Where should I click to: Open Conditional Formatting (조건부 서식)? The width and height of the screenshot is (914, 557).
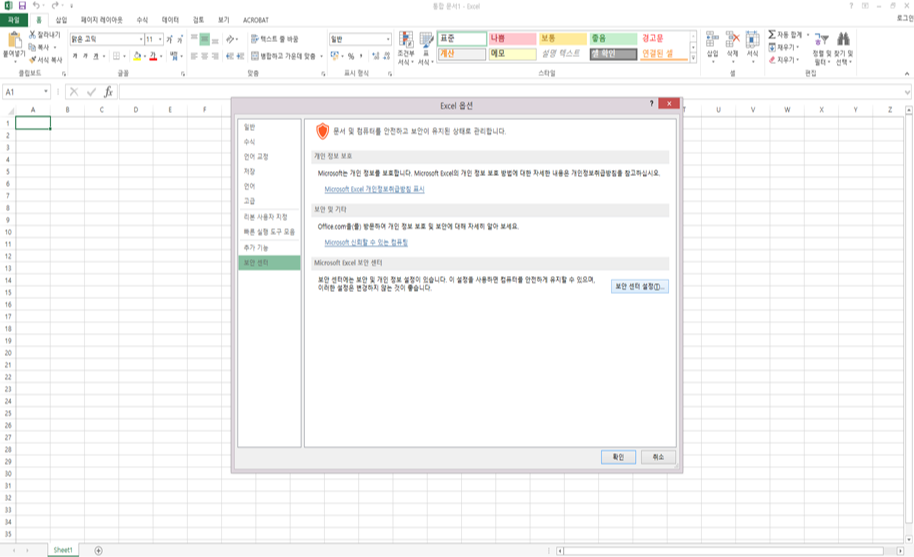coord(406,48)
